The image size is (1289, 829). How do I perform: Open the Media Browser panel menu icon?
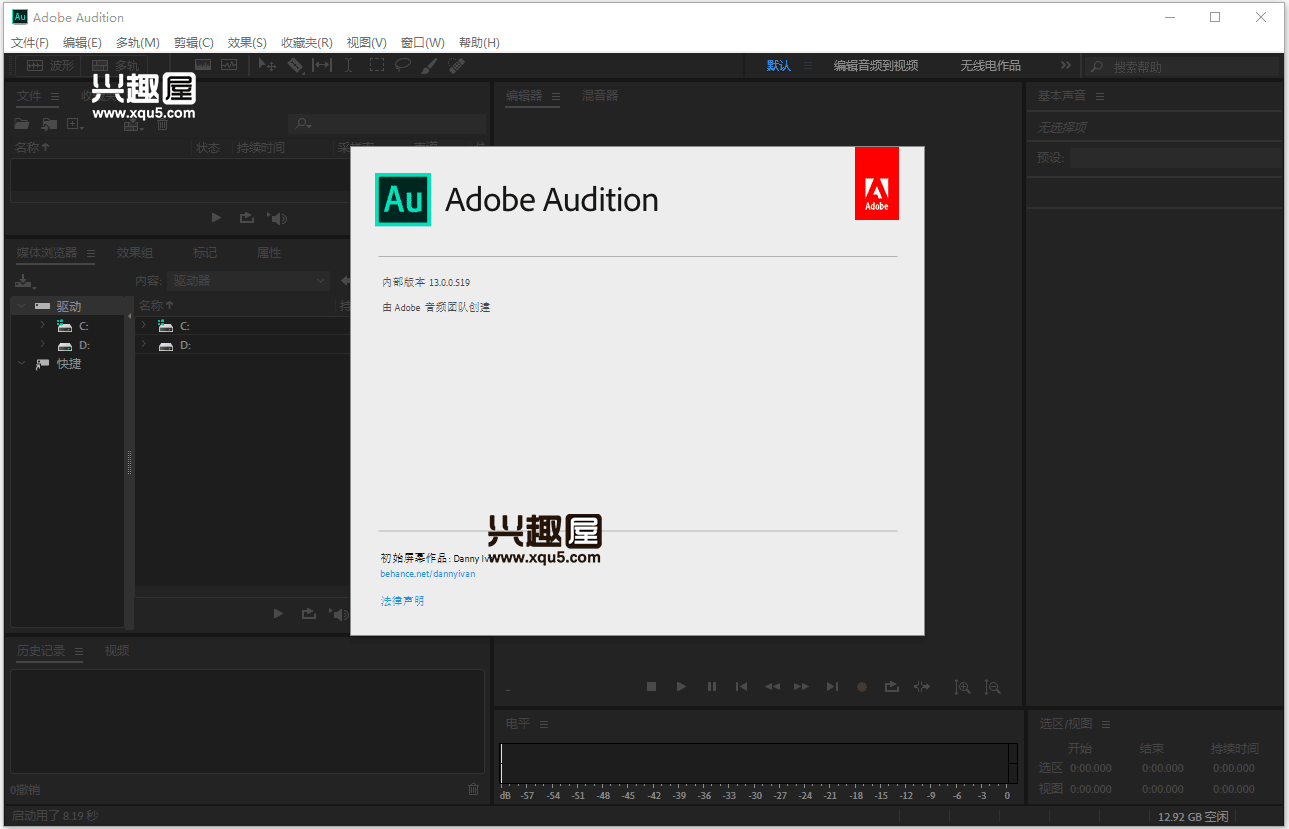click(x=90, y=253)
